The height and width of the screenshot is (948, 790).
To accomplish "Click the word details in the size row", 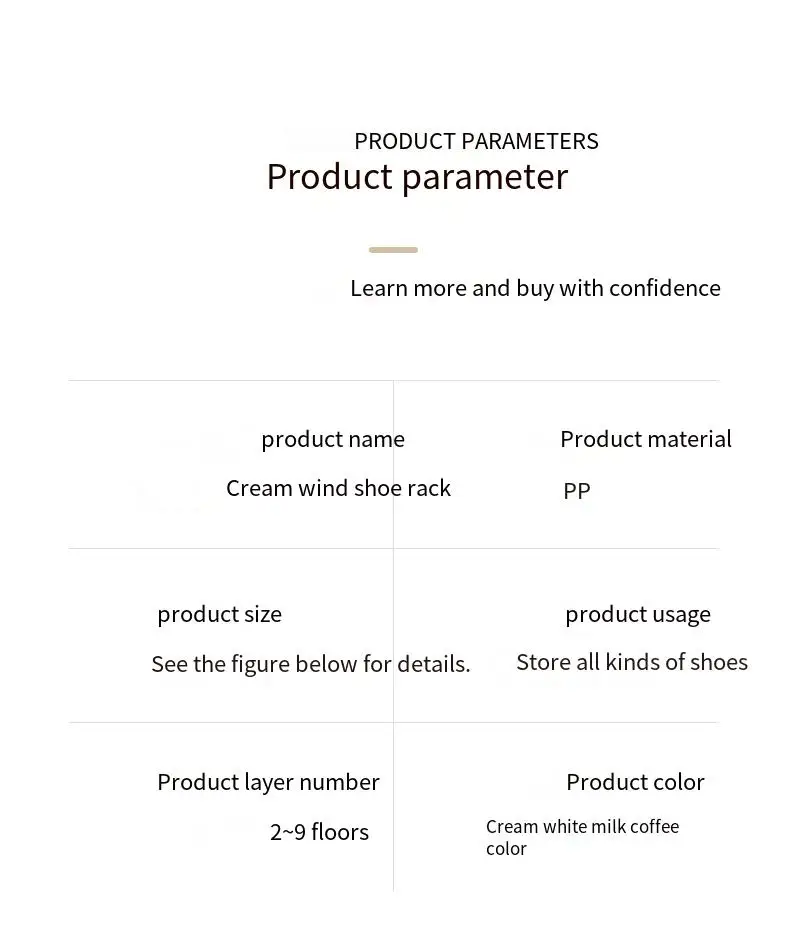I will coord(433,664).
